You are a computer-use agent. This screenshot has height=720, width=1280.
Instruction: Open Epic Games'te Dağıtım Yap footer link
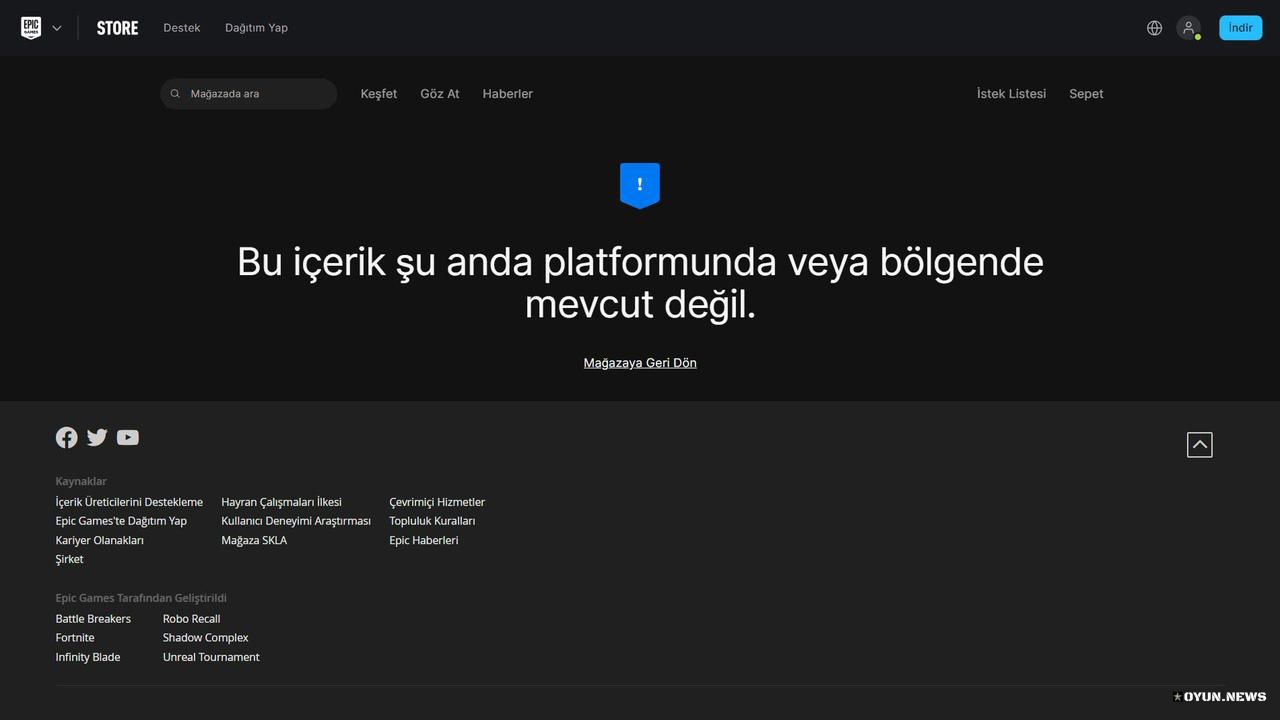121,521
